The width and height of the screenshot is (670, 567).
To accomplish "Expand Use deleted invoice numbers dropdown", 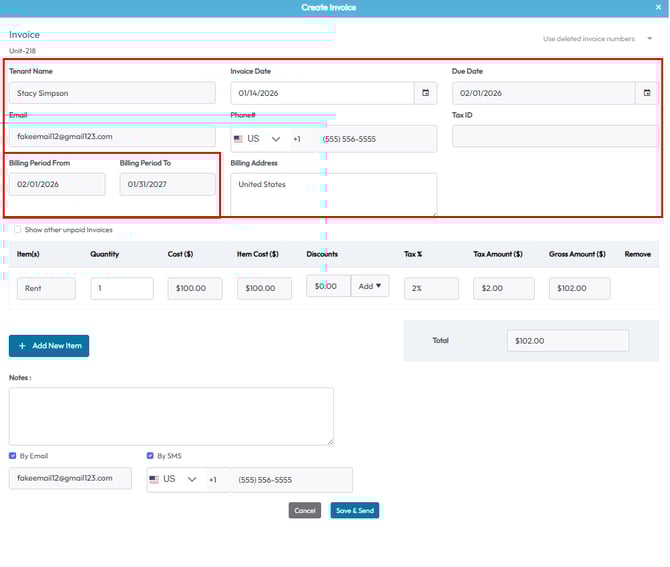I will click(x=650, y=39).
